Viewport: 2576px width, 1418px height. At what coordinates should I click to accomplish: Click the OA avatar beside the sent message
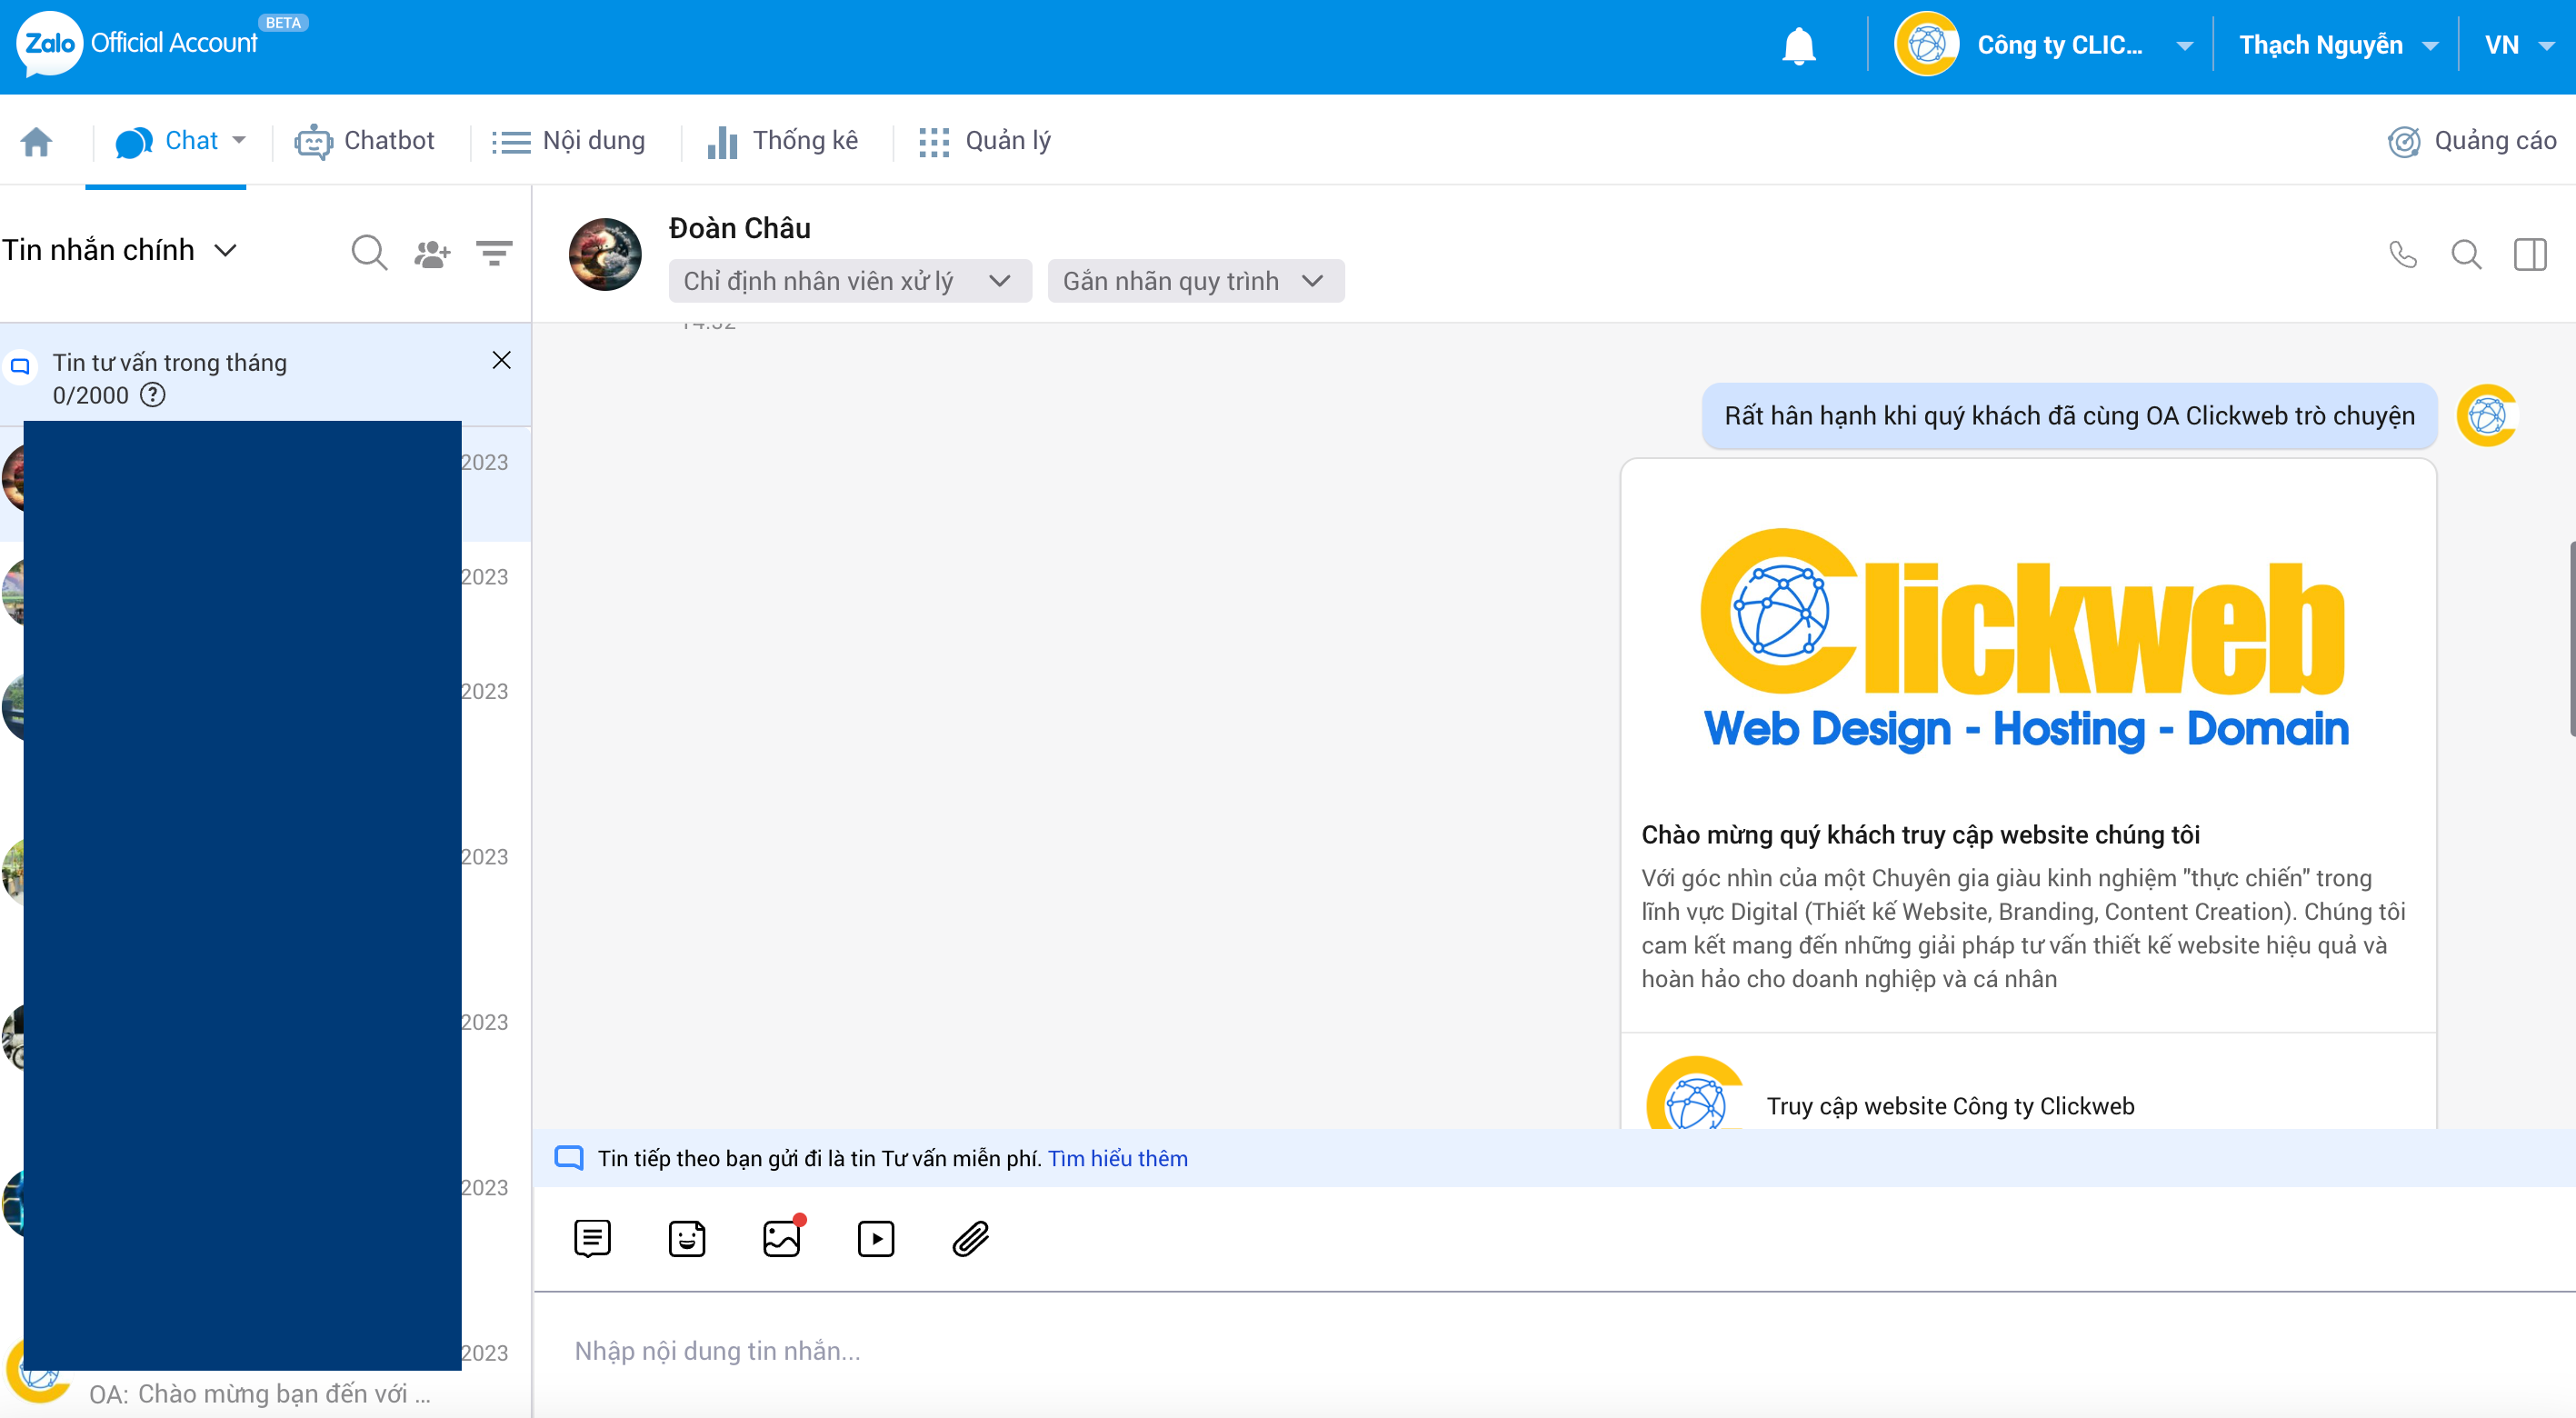(2487, 415)
